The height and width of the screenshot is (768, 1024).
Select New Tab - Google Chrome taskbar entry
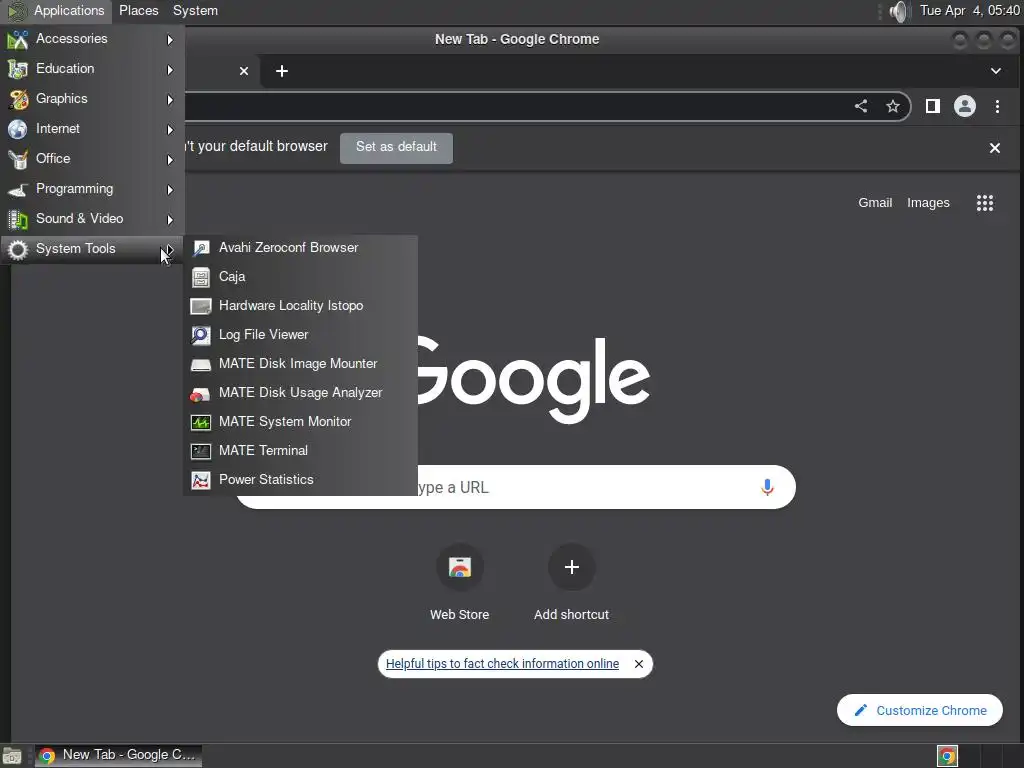tap(118, 756)
